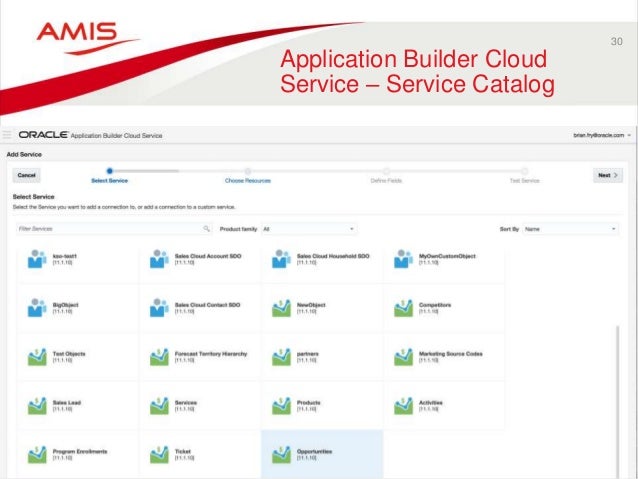Select the MyOwnCustomObject label
The height and width of the screenshot is (479, 638).
[447, 256]
